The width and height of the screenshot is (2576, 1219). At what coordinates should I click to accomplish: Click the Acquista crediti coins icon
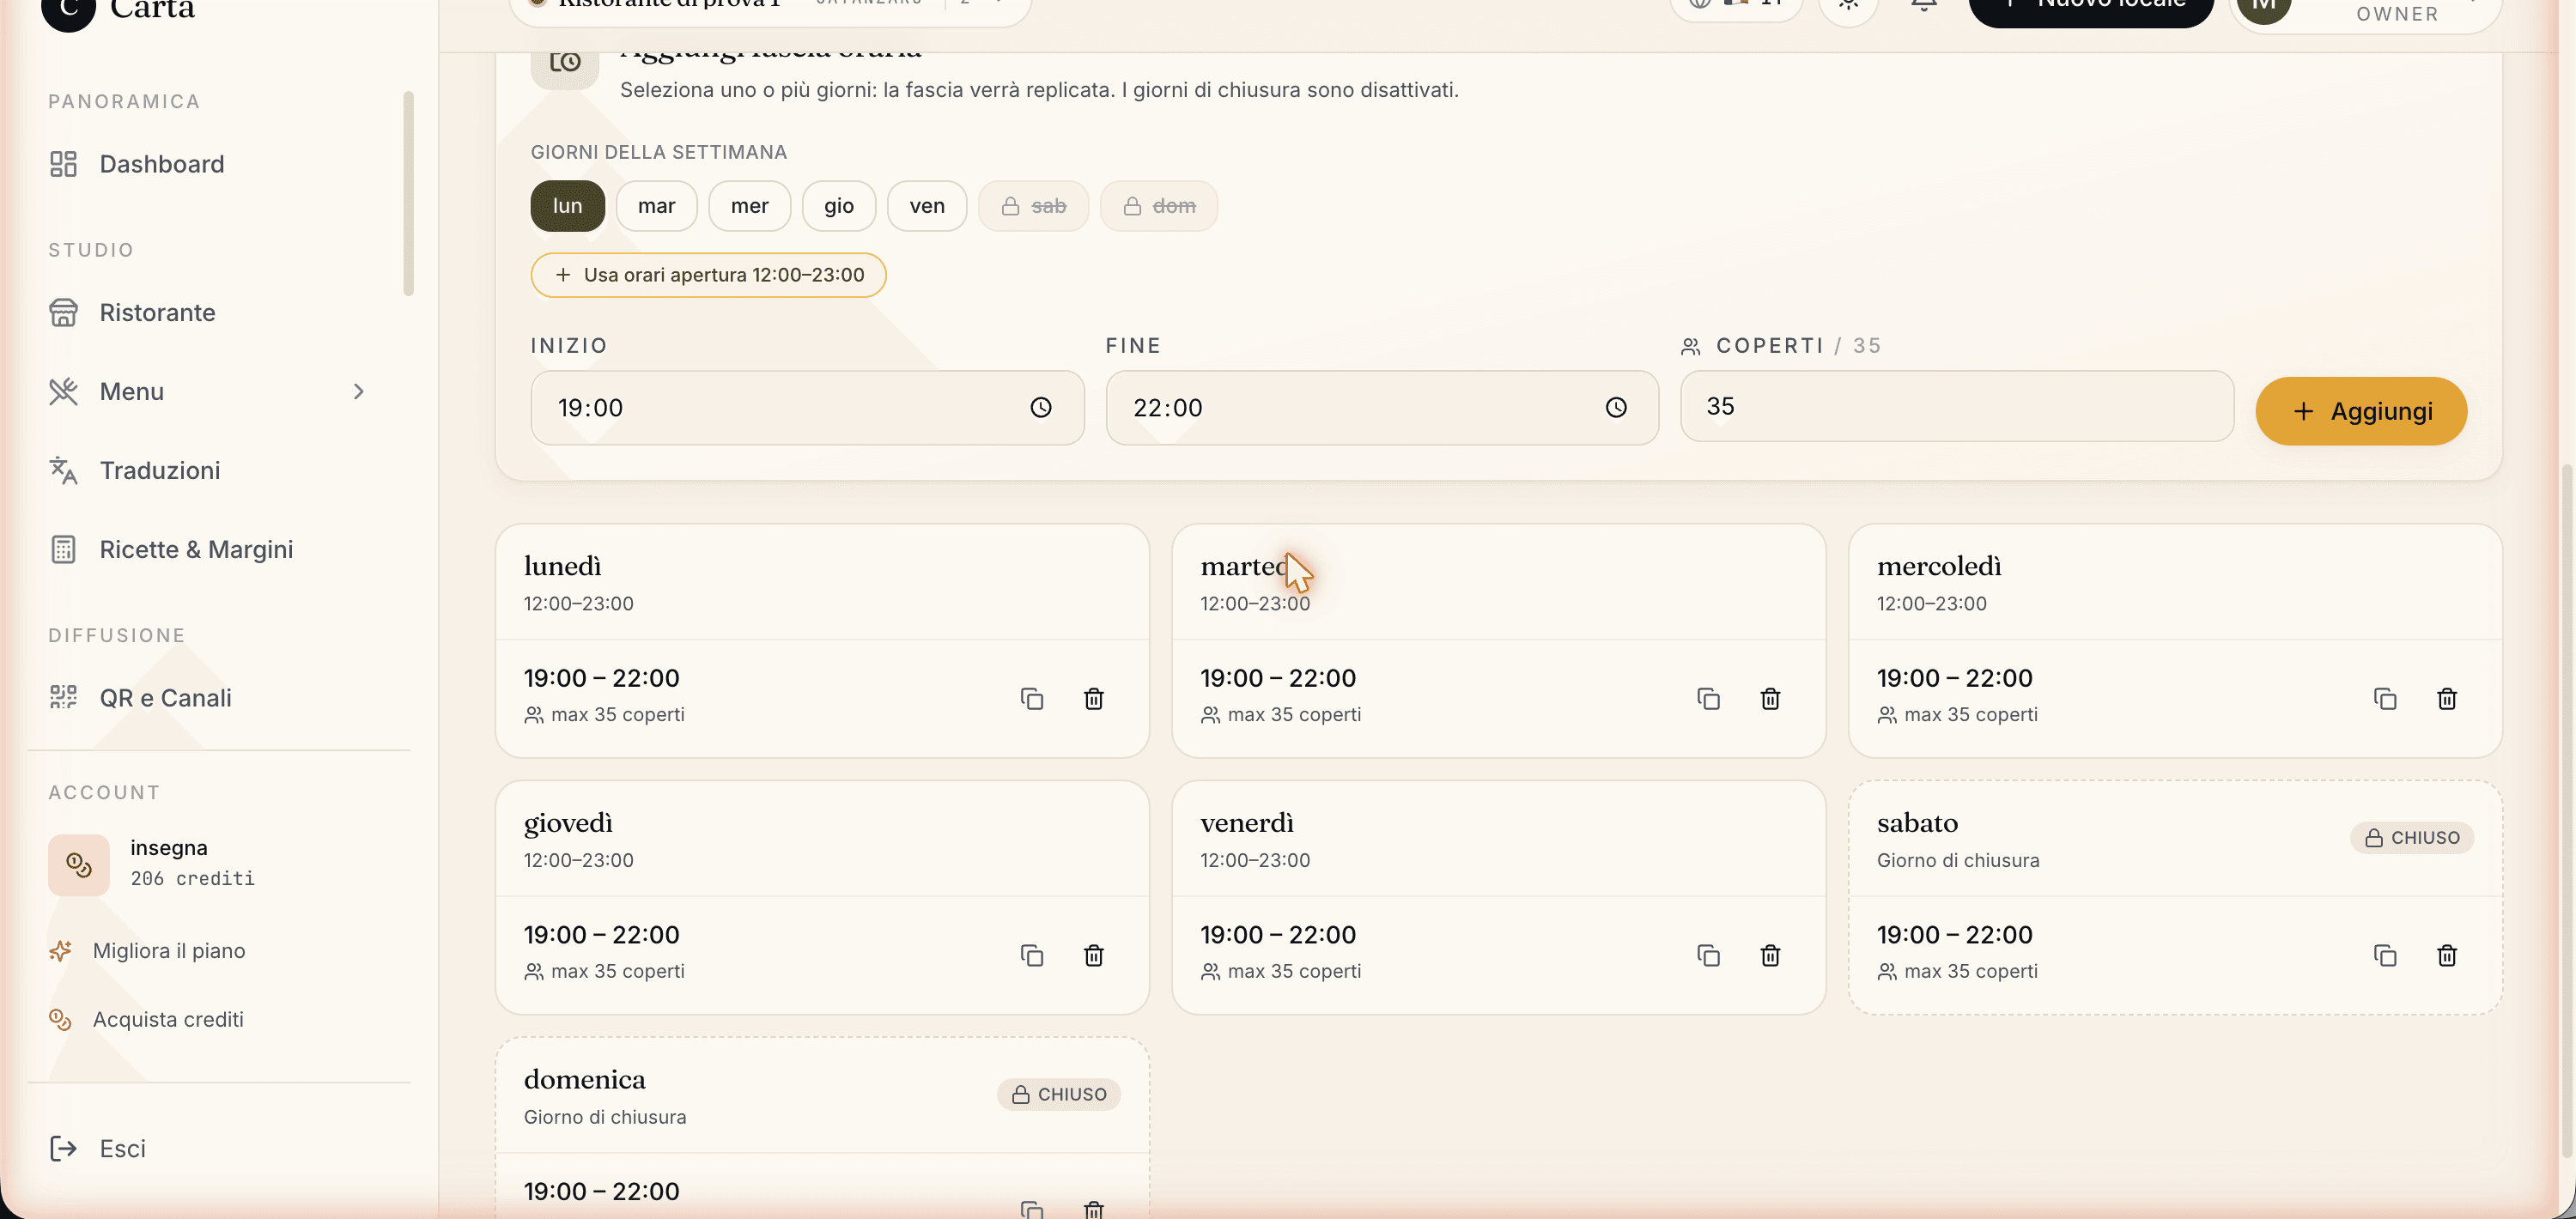coord(60,1020)
